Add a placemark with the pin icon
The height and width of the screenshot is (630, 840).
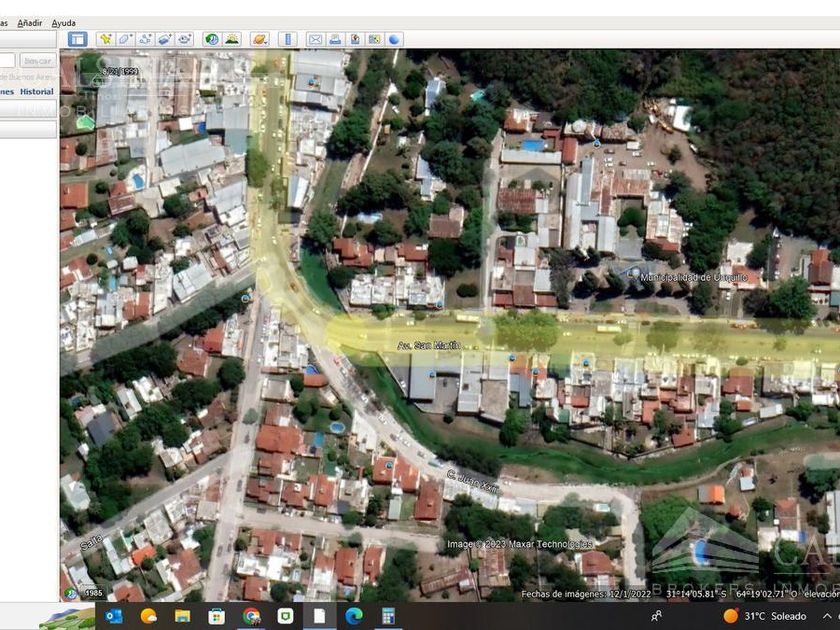(x=105, y=39)
